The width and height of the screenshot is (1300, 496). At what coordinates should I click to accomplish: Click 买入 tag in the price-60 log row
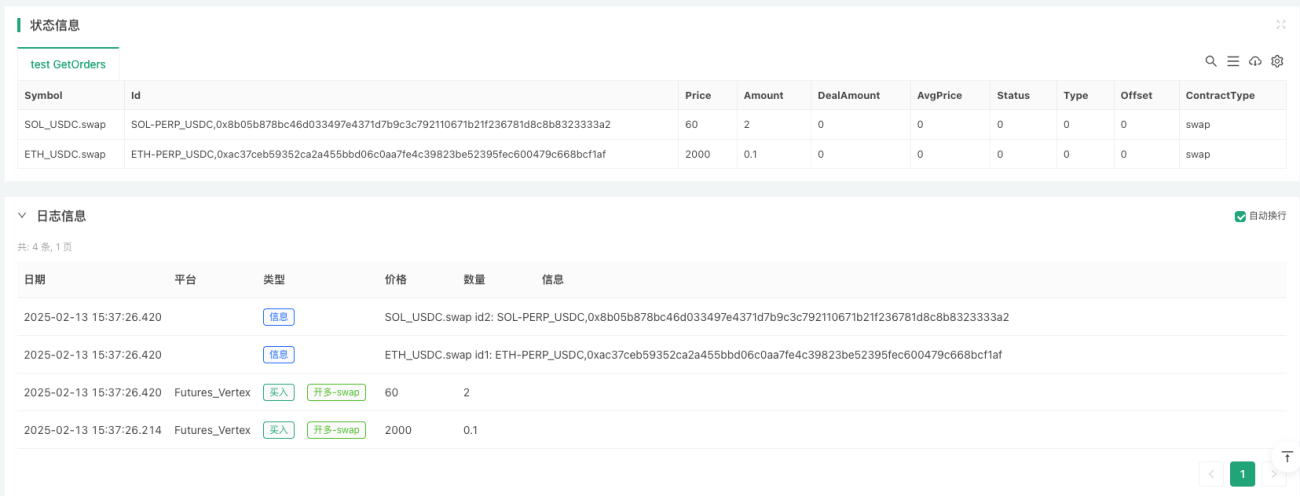[279, 392]
